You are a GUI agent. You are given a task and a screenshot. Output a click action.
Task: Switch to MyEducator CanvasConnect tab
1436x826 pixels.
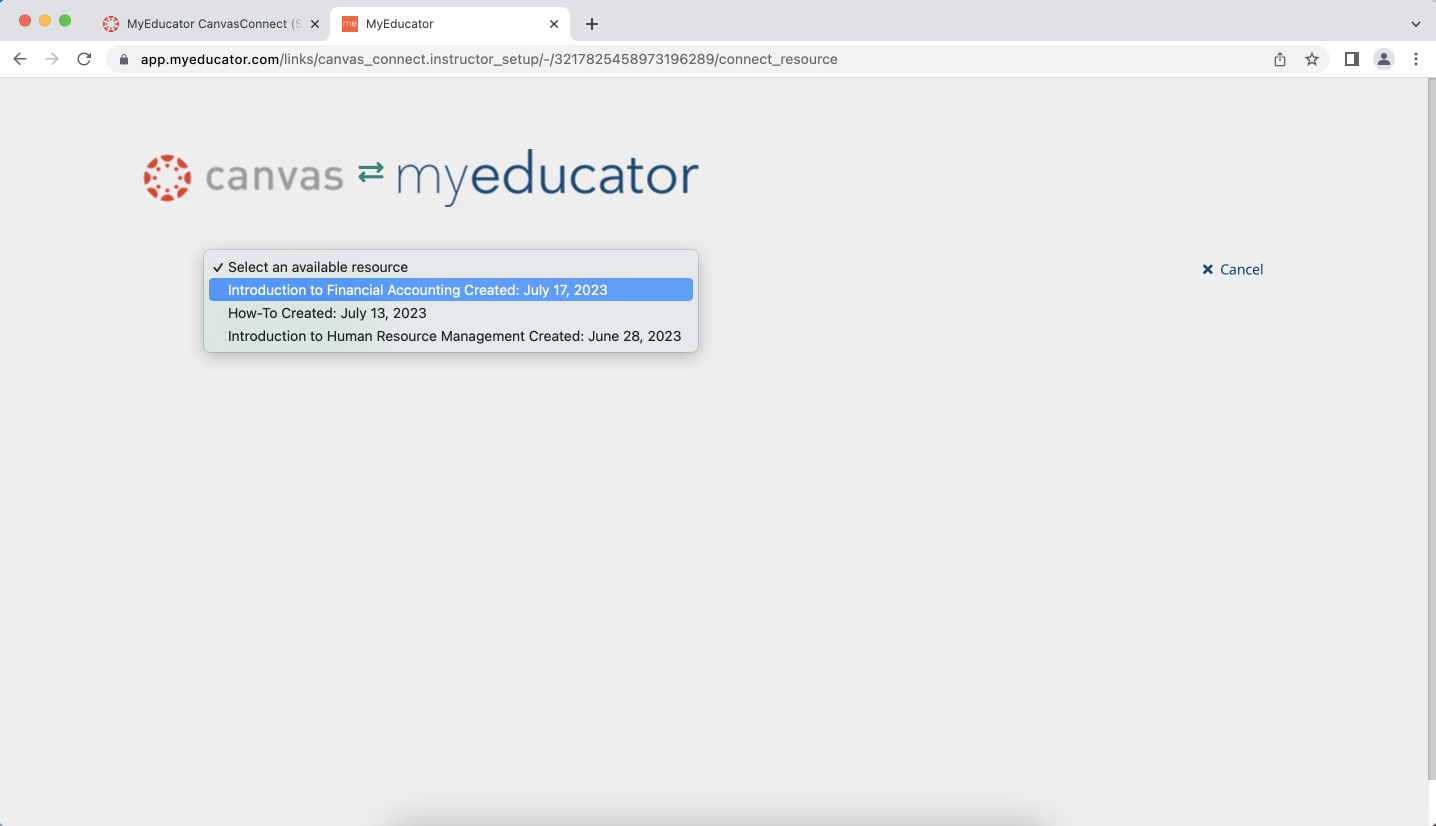(214, 23)
